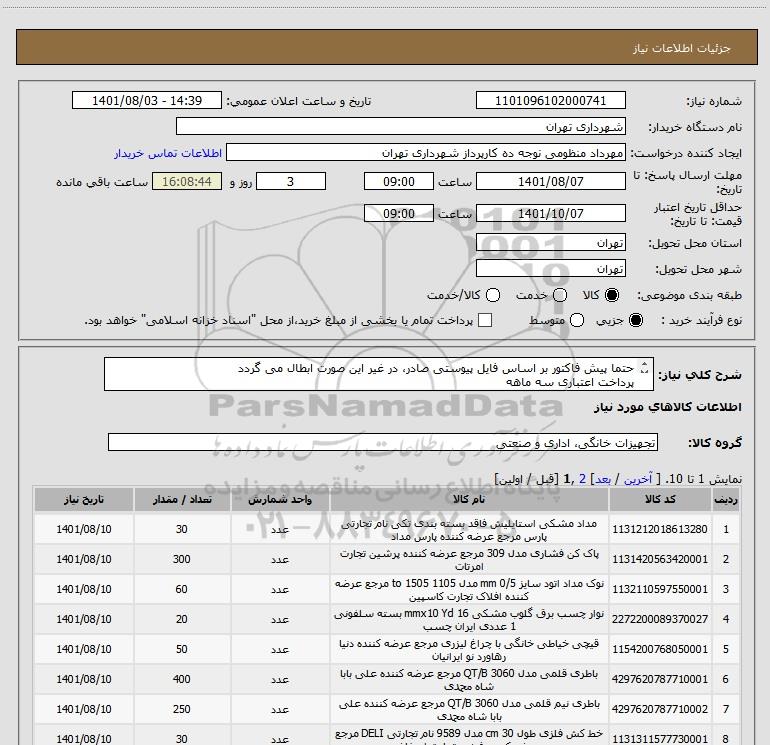
Task: Click the باطری قلمی مدل item name
Action: point(469,680)
